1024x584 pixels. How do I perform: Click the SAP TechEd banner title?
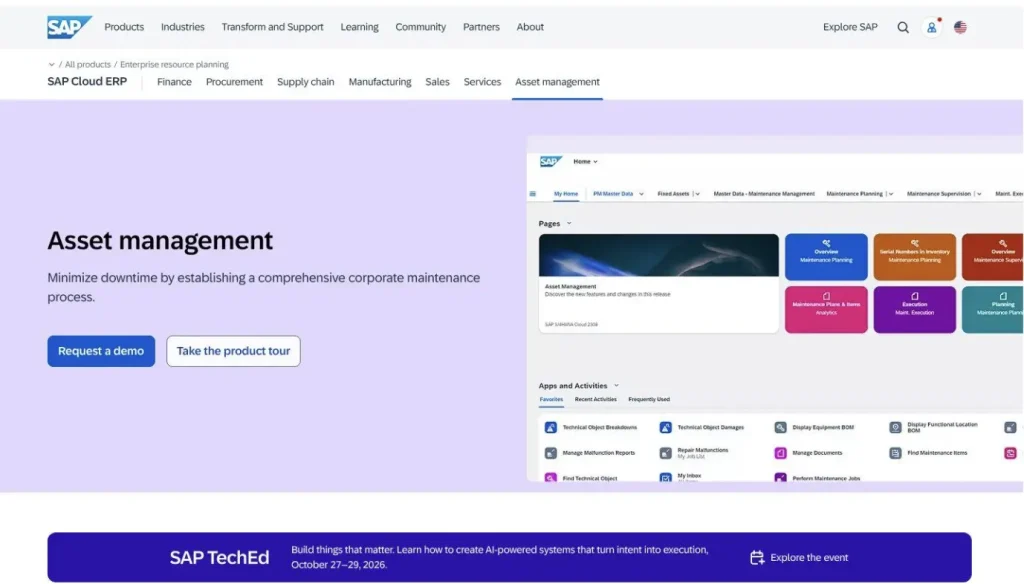[219, 557]
